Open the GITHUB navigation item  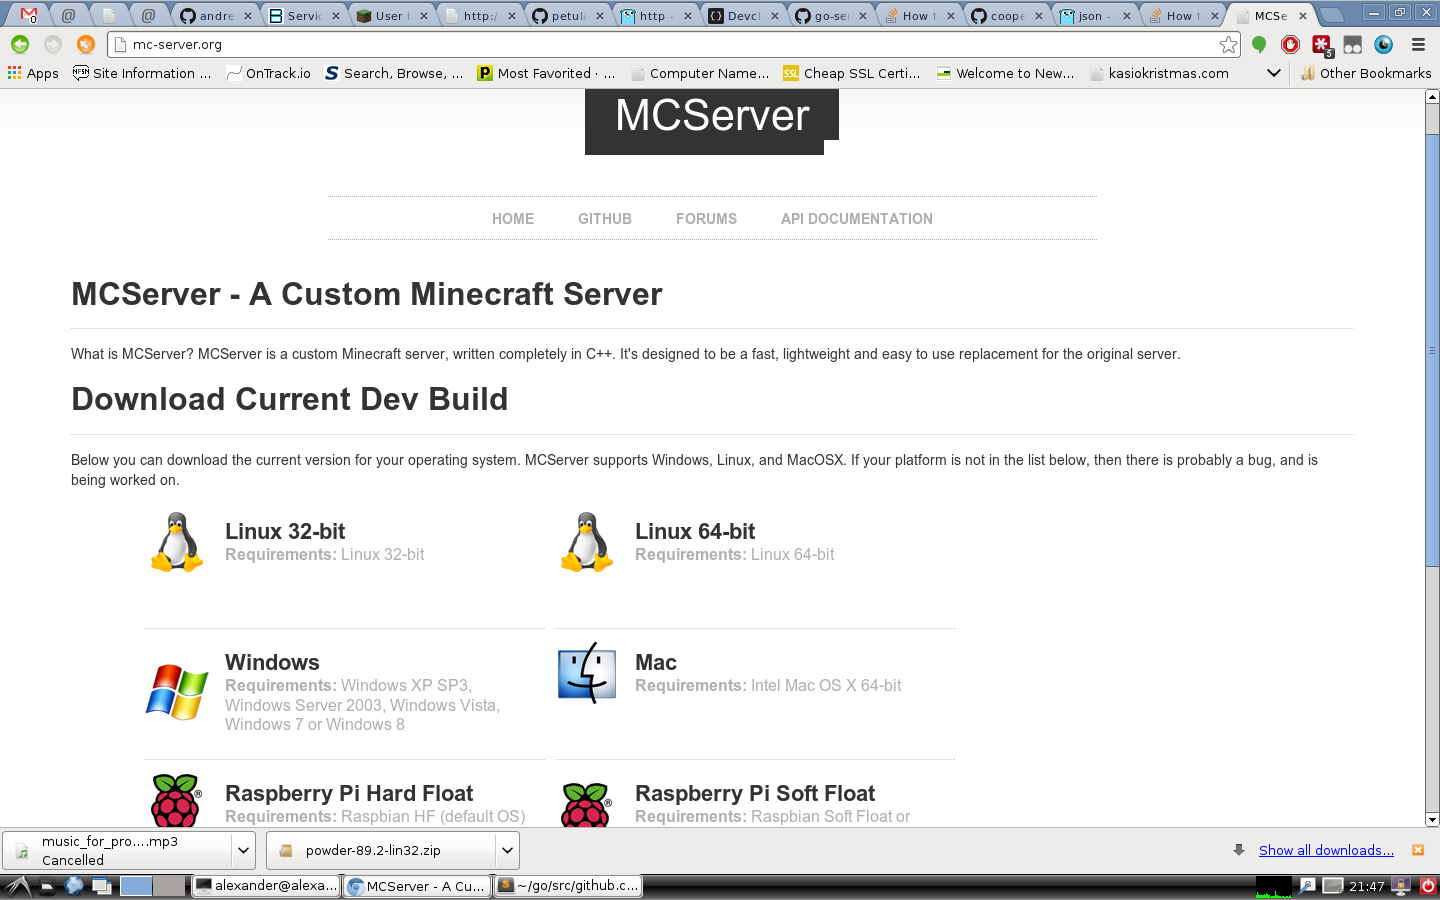(x=604, y=219)
